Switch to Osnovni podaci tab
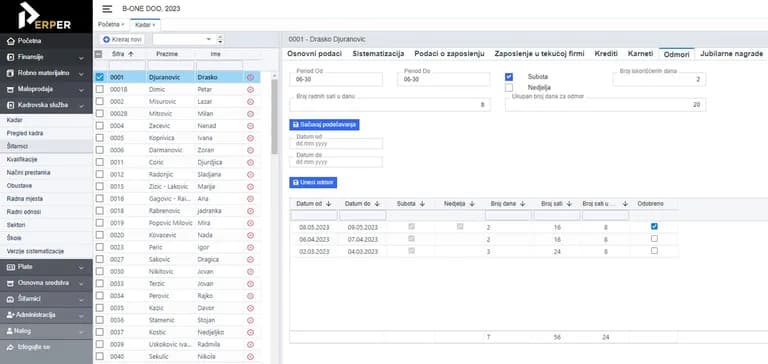 (x=314, y=54)
